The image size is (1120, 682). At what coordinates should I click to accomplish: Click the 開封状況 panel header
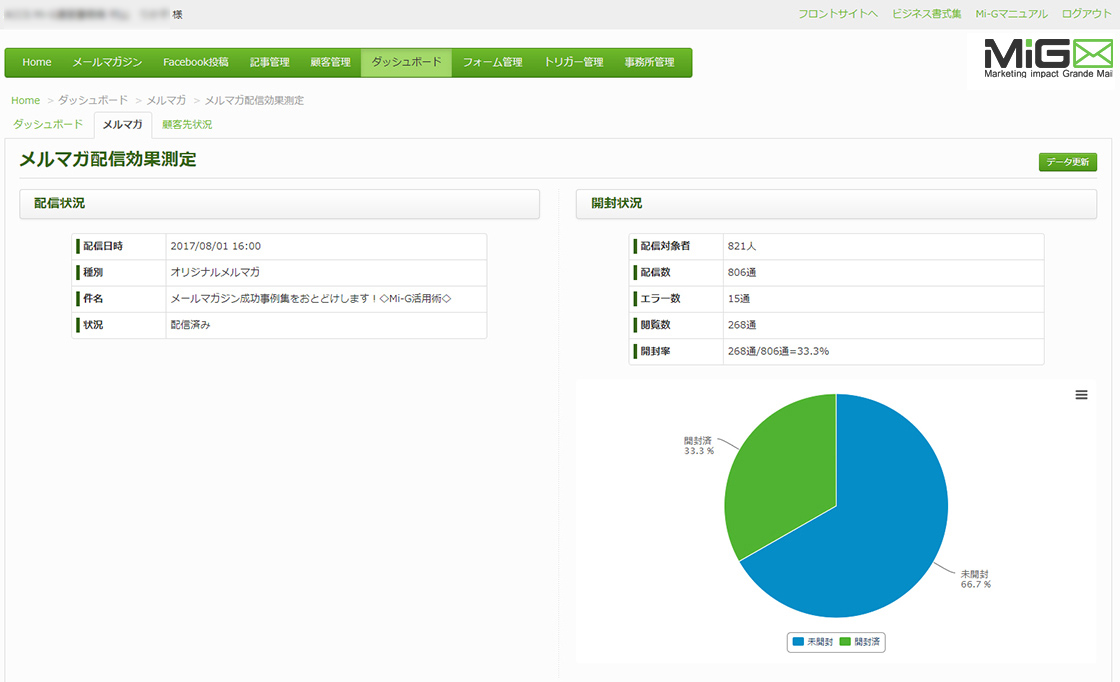pyautogui.click(x=836, y=204)
